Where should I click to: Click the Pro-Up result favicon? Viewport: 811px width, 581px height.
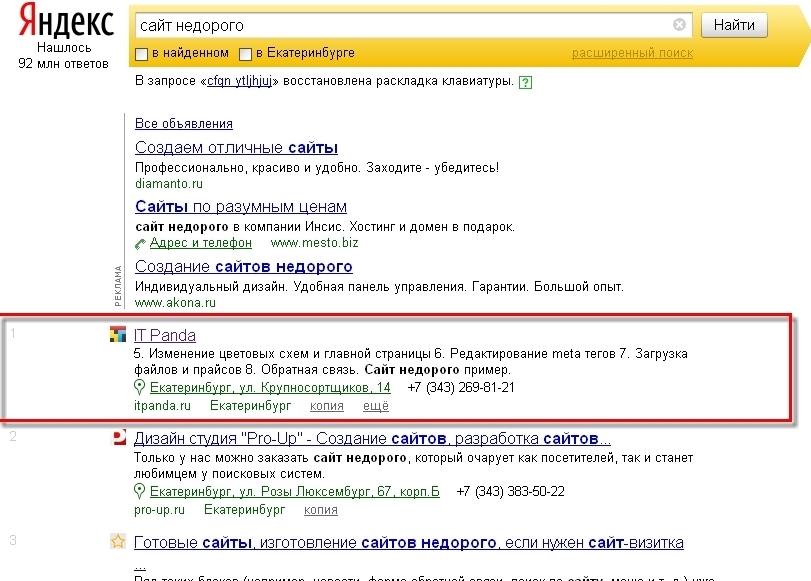point(119,438)
